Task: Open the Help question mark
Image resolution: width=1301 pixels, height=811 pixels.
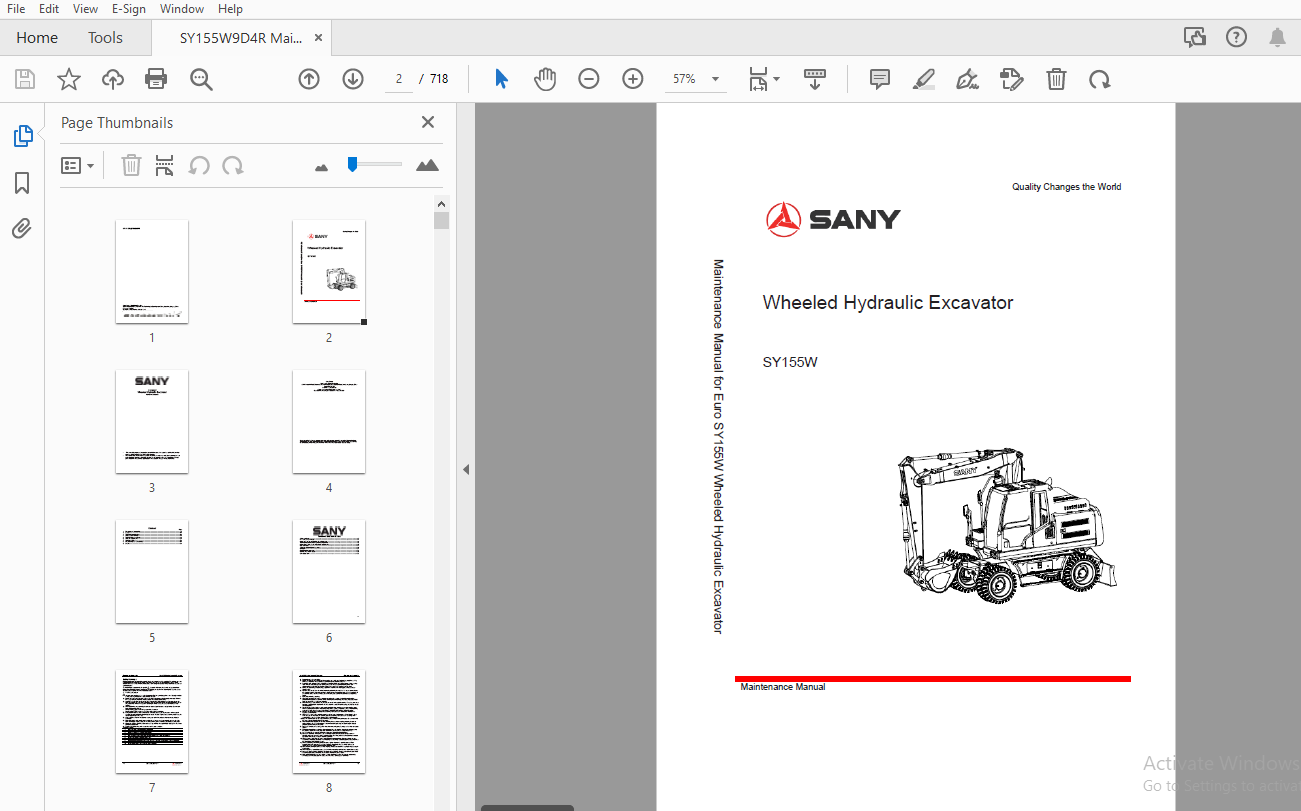Action: (x=1237, y=37)
